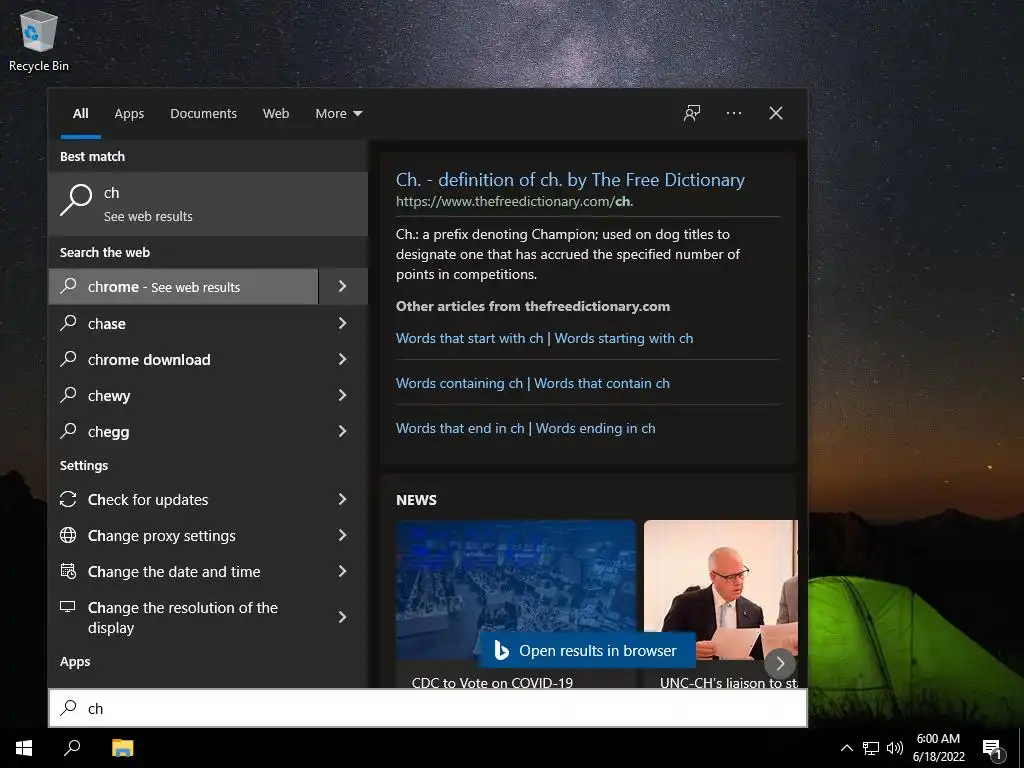This screenshot has width=1024, height=768.
Task: Expand arrow next to 'chewy' suggestion
Action: (343, 394)
